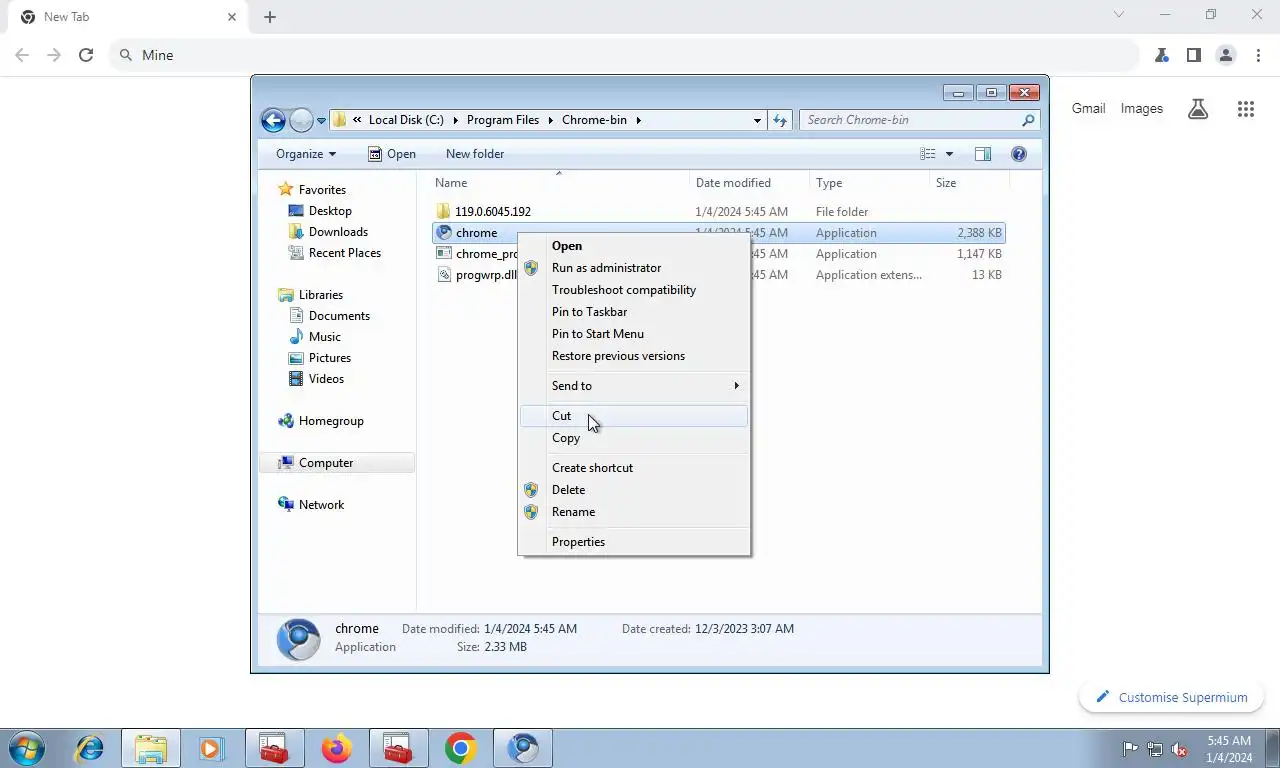Choose Open in the context menu
1280x768 pixels.
pos(634,246)
